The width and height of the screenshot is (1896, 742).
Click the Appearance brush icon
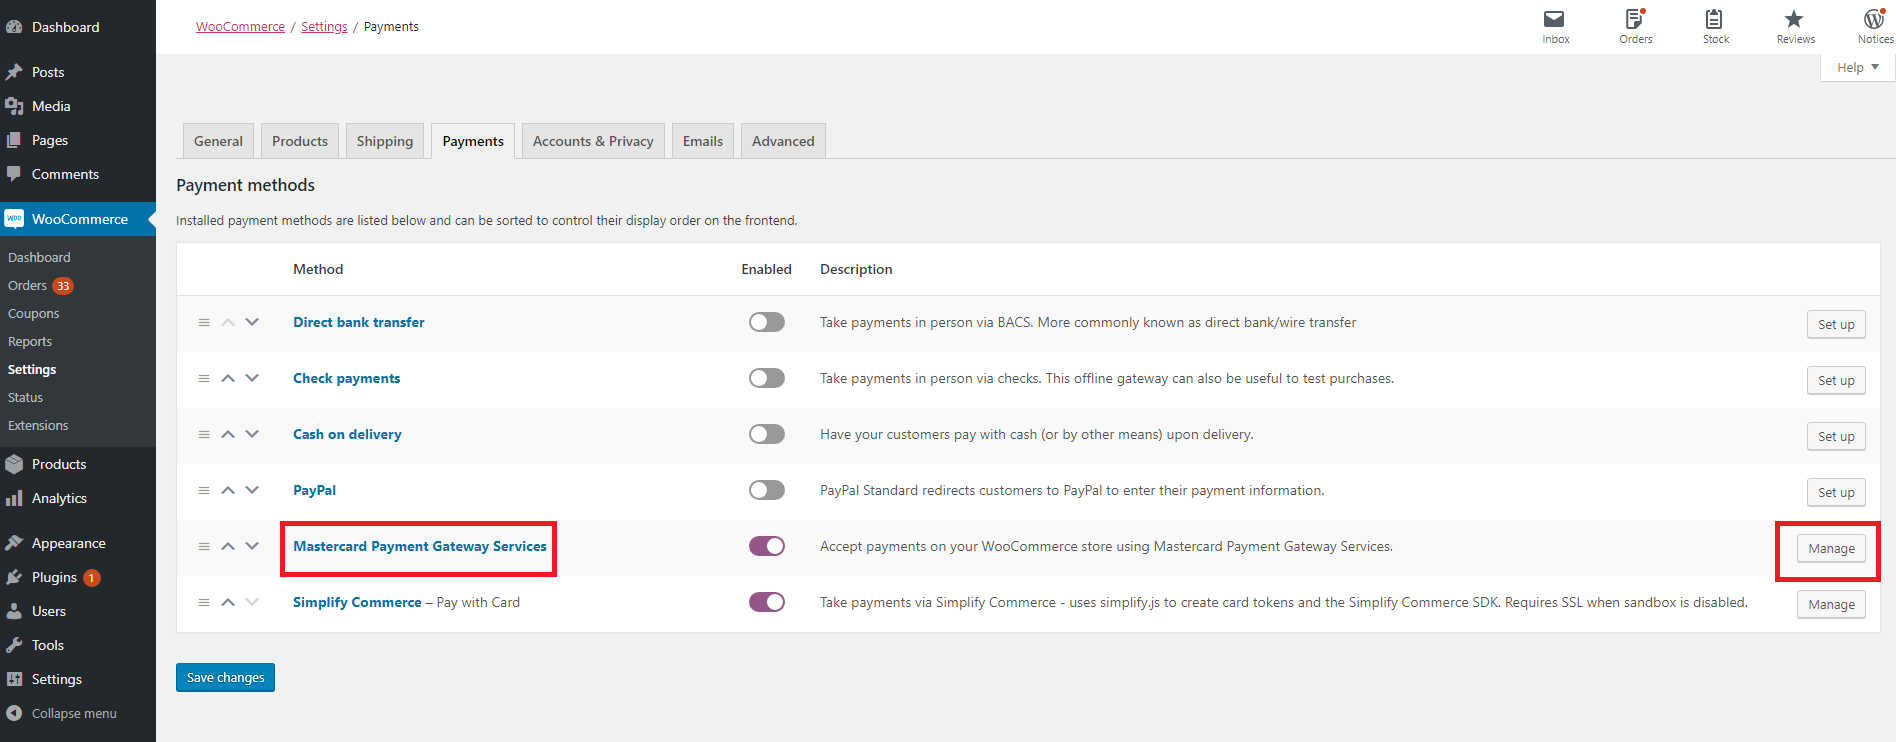[14, 543]
